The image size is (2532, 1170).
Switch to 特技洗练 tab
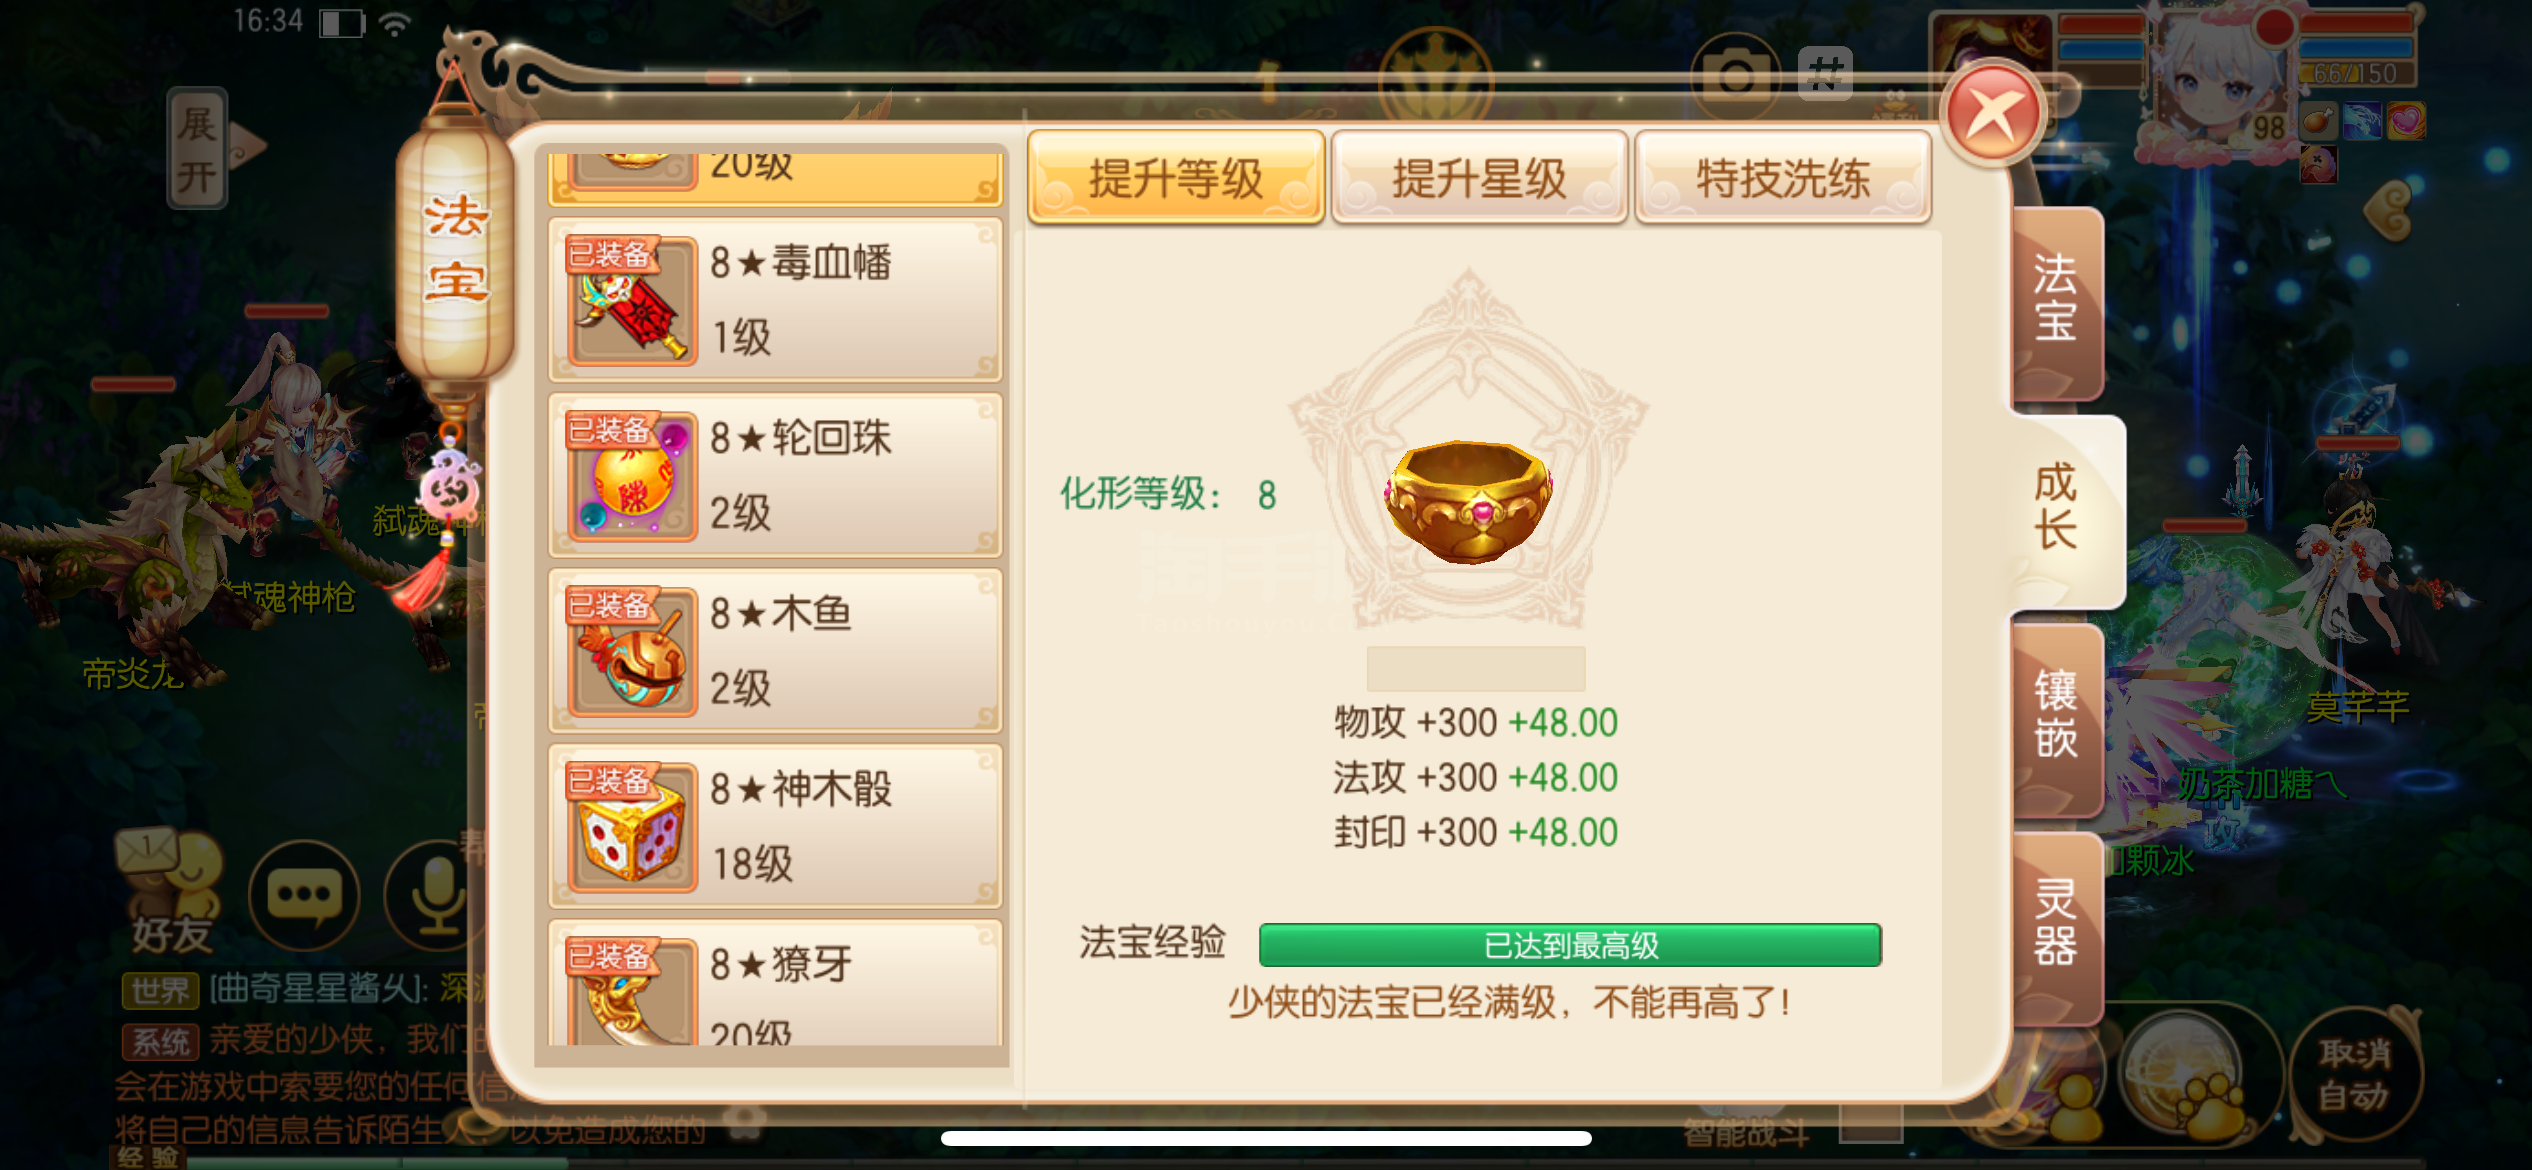1783,178
